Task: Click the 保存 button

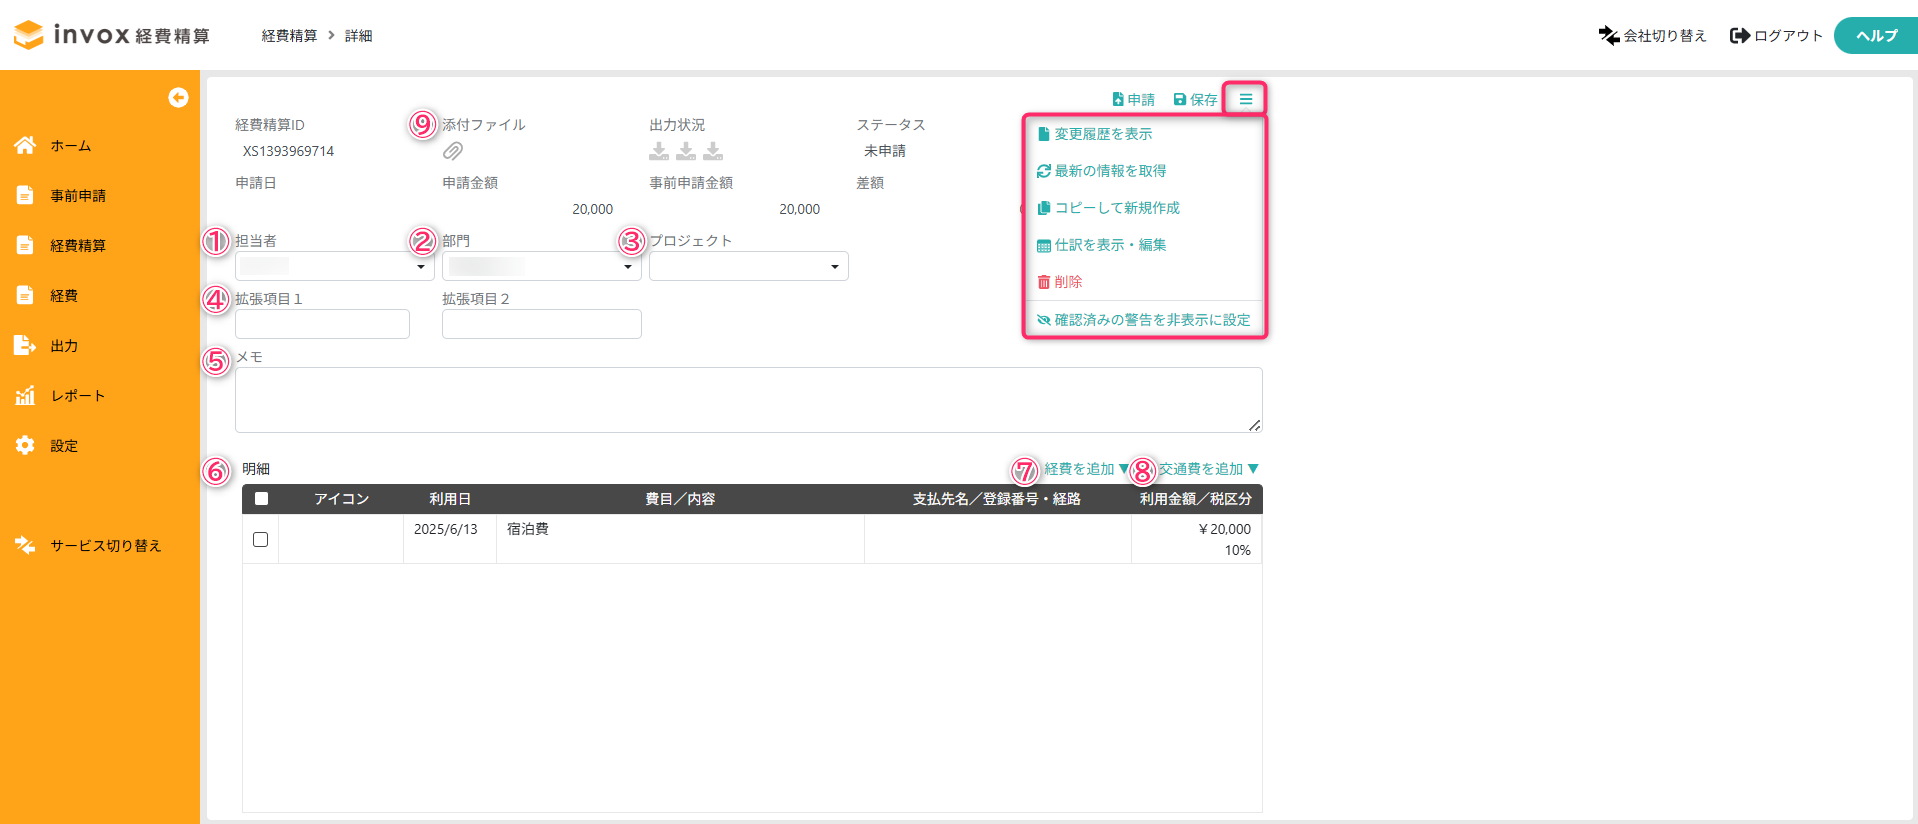Action: 1195,100
